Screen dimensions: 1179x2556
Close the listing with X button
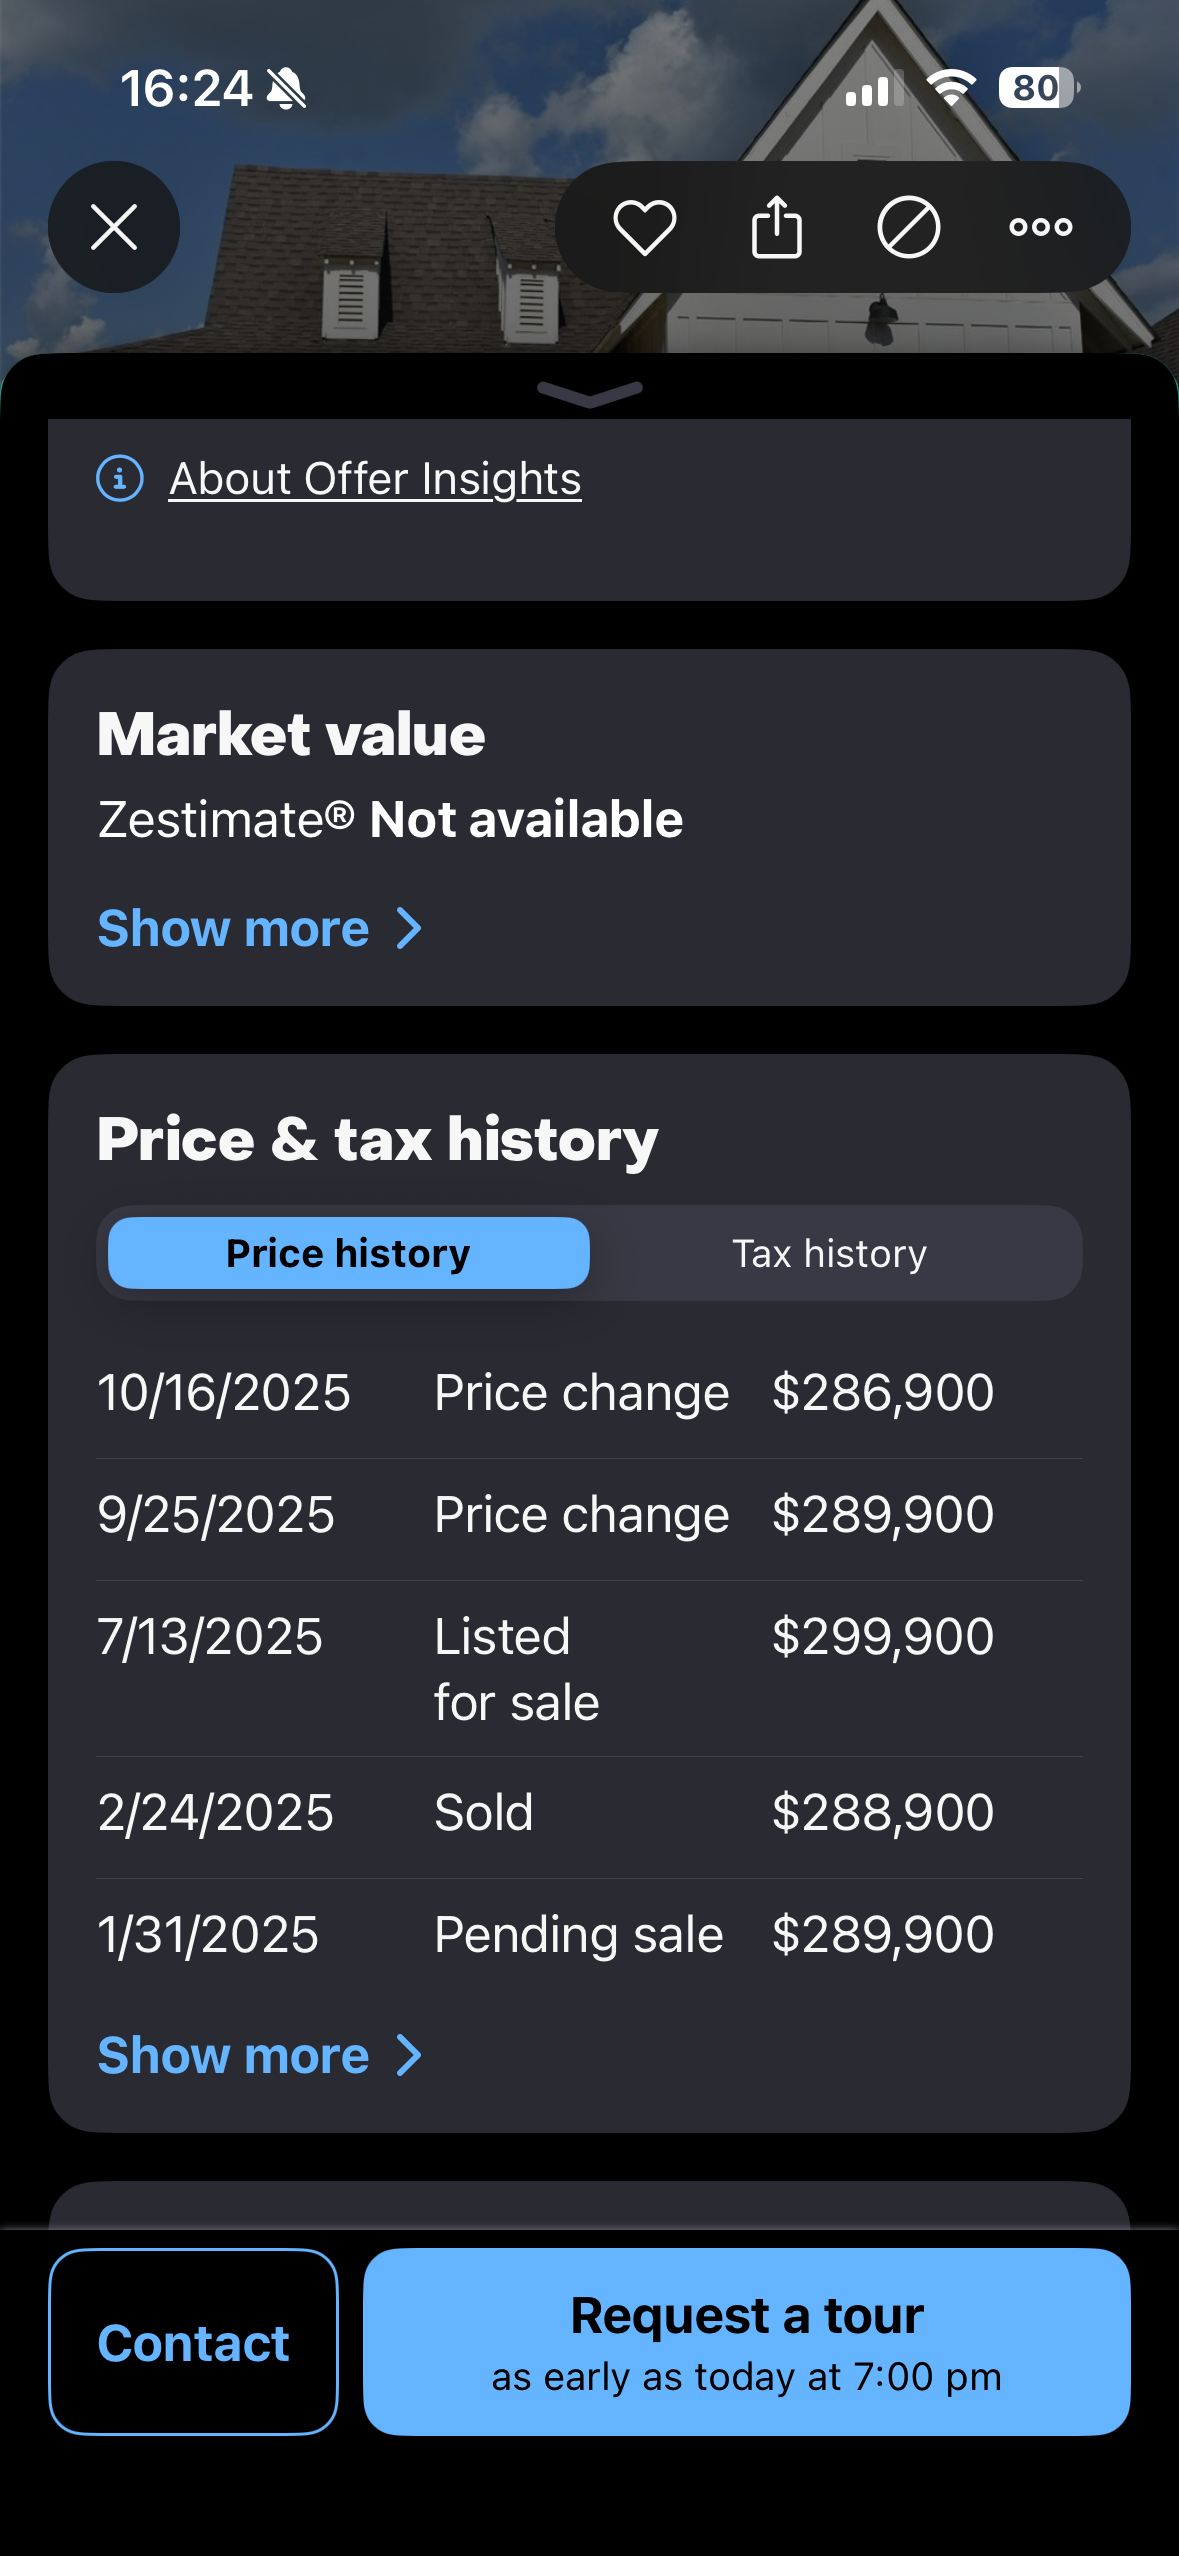click(114, 227)
